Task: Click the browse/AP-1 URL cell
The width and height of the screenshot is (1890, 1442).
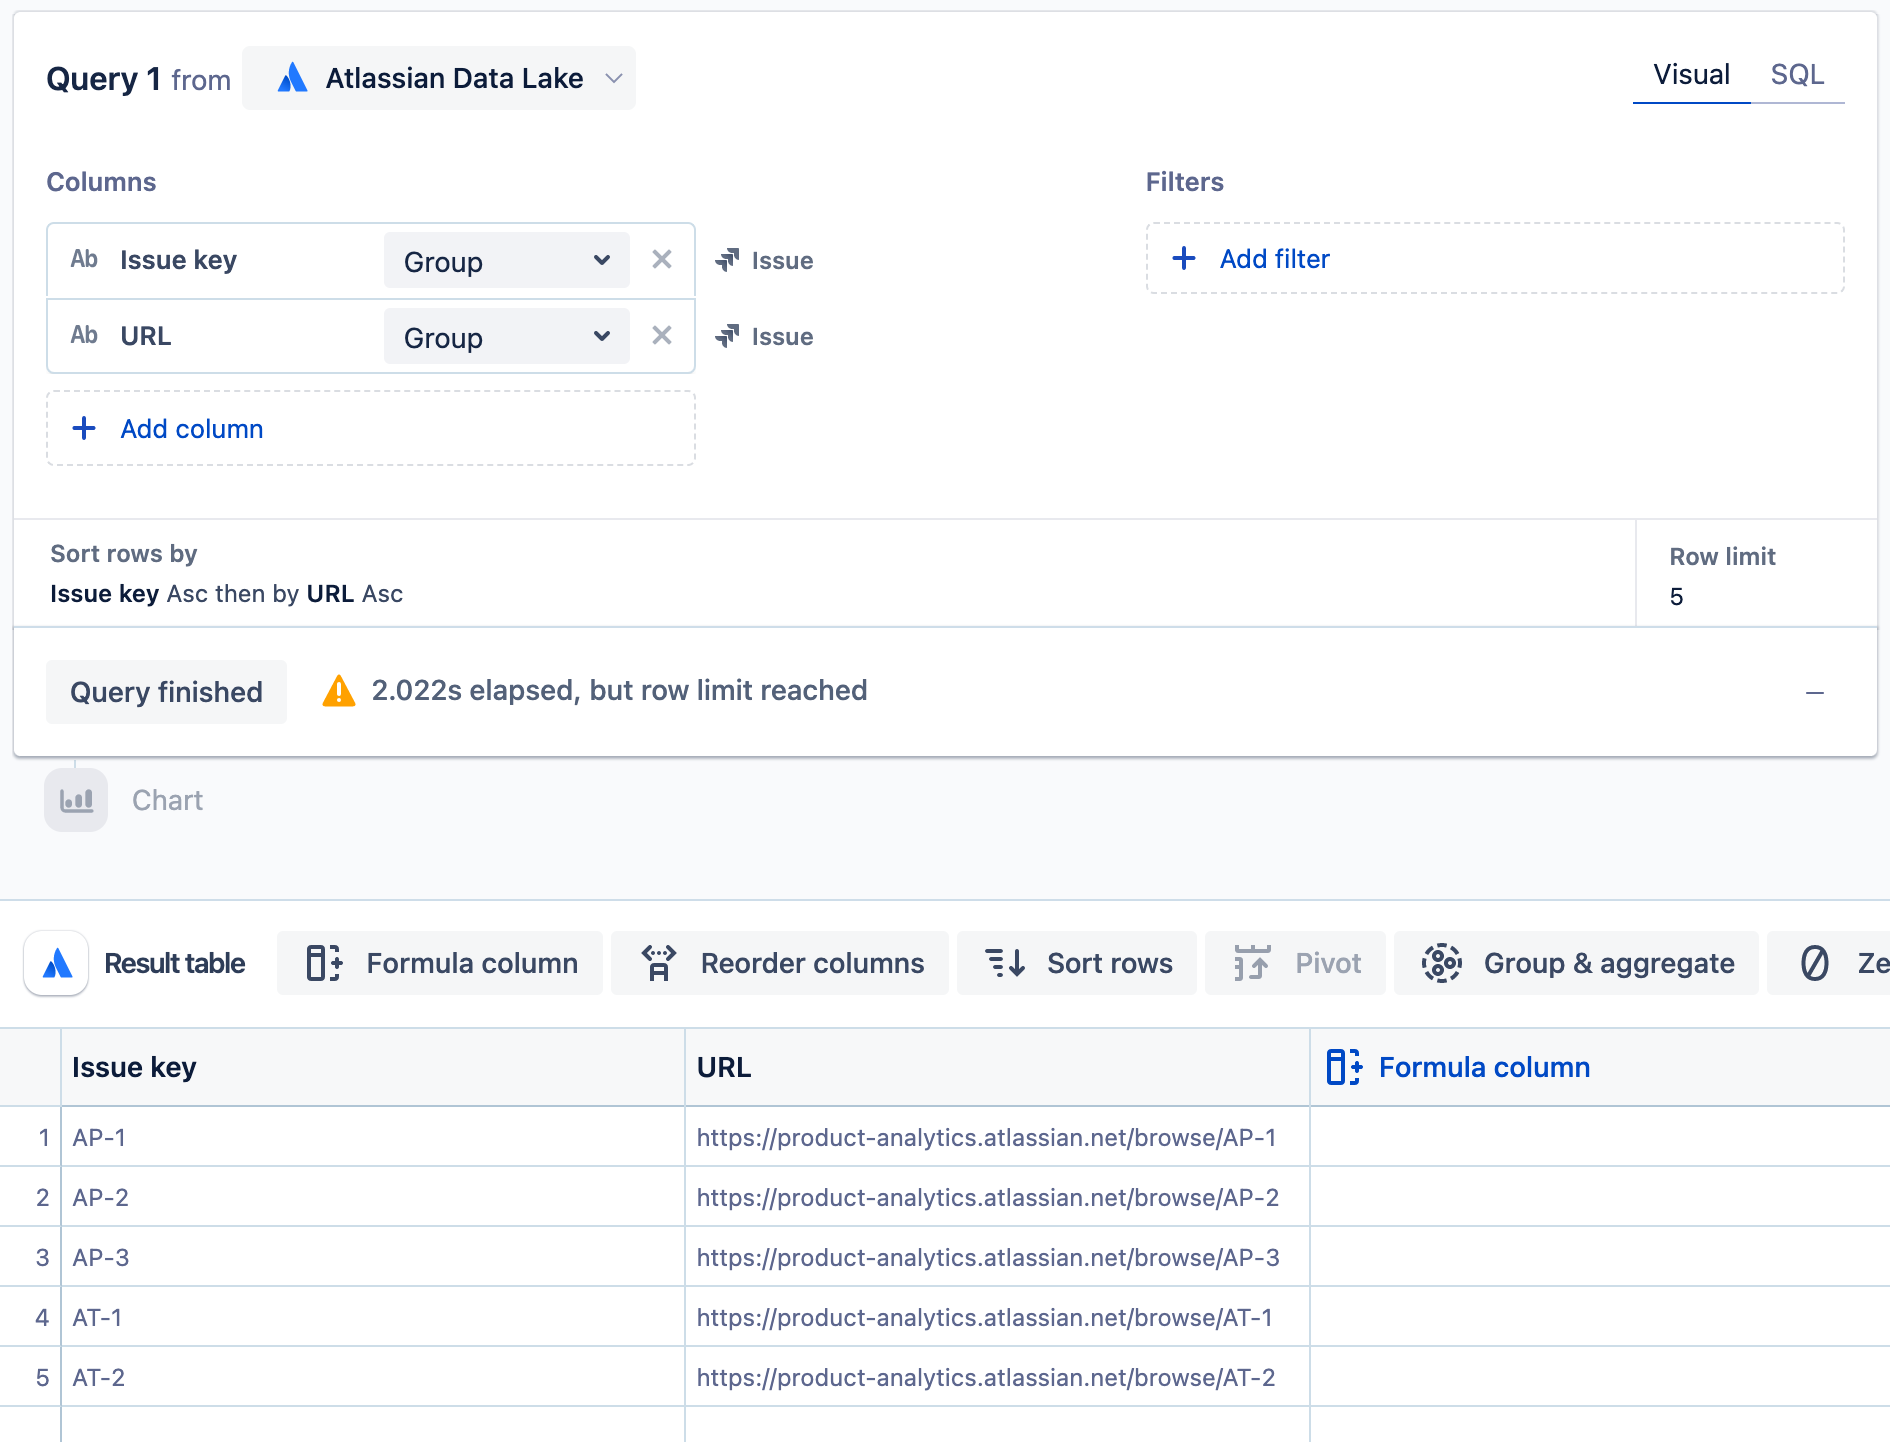Action: (x=997, y=1137)
